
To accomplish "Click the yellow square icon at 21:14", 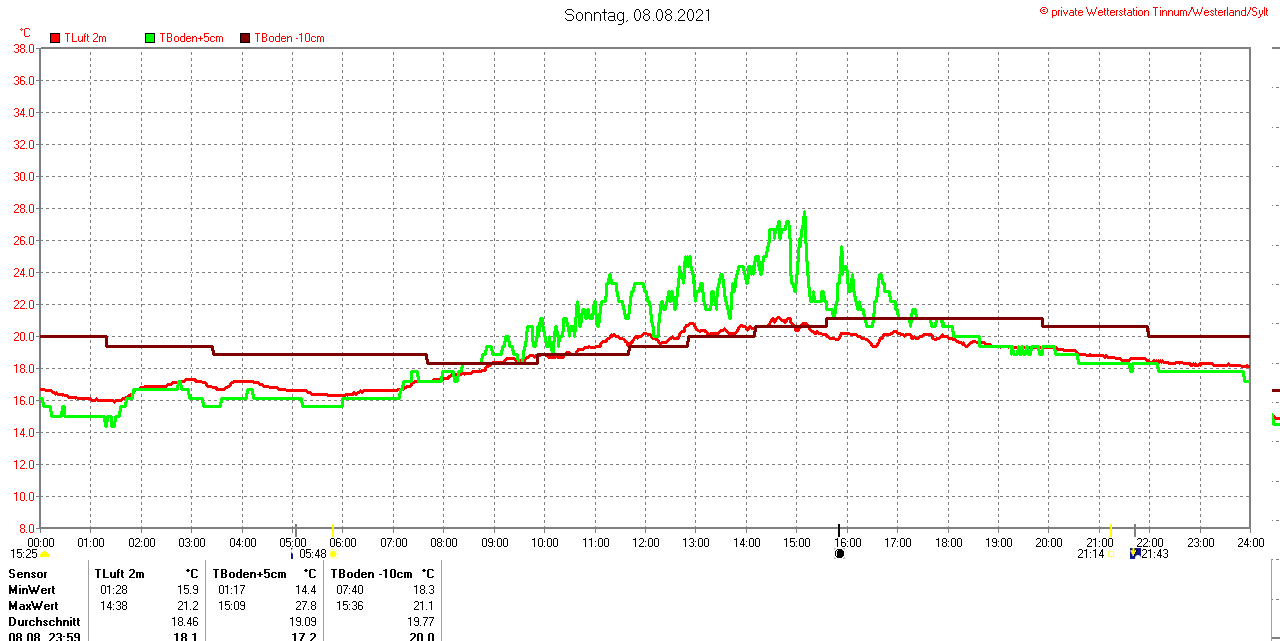I will point(1110,553).
